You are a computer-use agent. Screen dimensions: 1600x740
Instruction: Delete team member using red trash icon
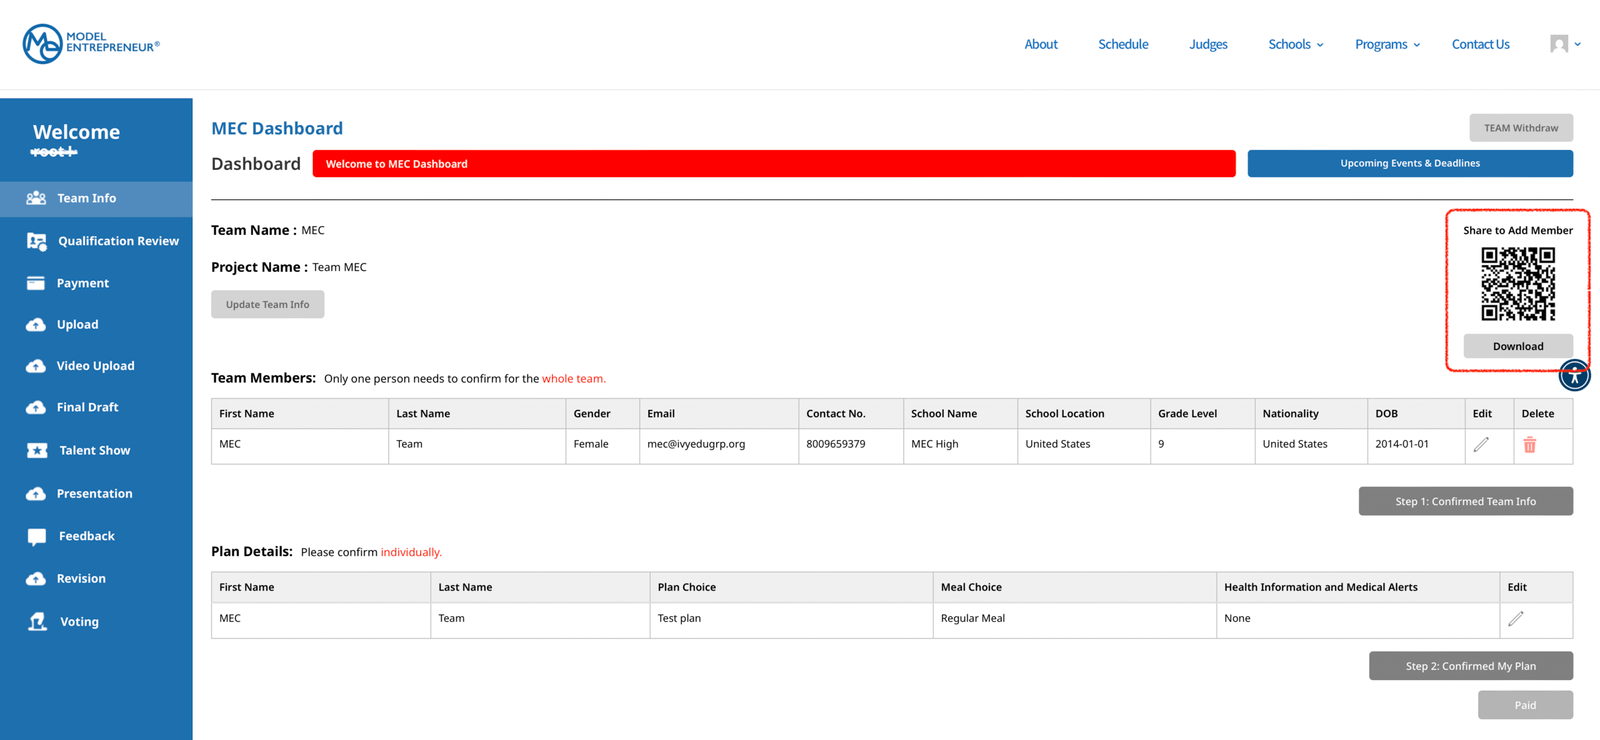(x=1529, y=445)
